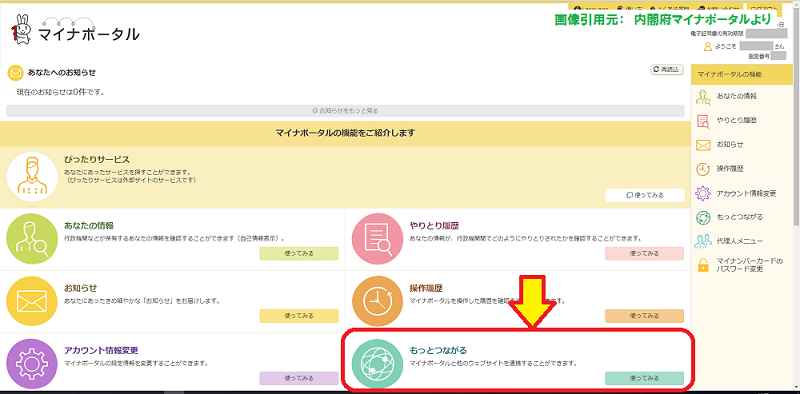Click the green あなたの情報 circle icon
The width and height of the screenshot is (800, 394).
(x=32, y=239)
